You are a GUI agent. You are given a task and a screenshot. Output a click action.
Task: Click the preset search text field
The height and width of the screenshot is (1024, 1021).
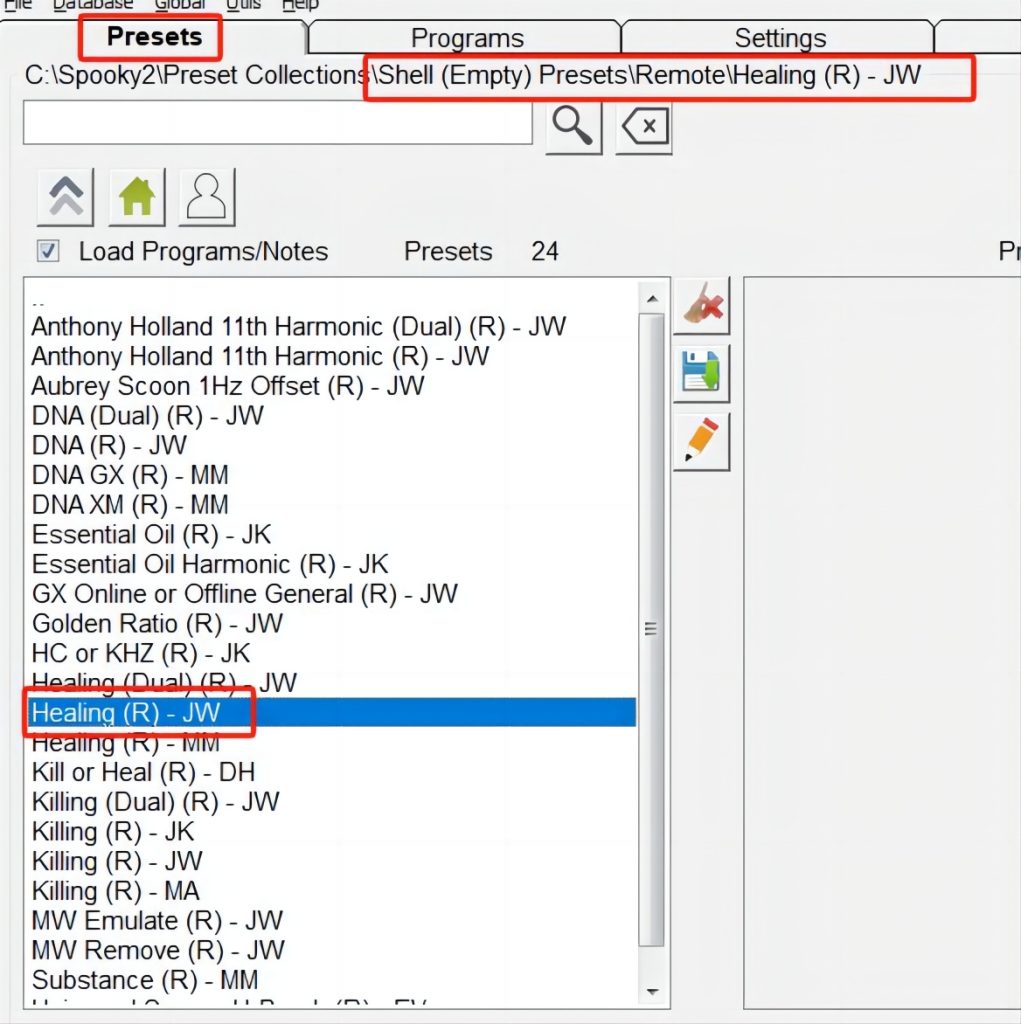pyautogui.click(x=277, y=123)
